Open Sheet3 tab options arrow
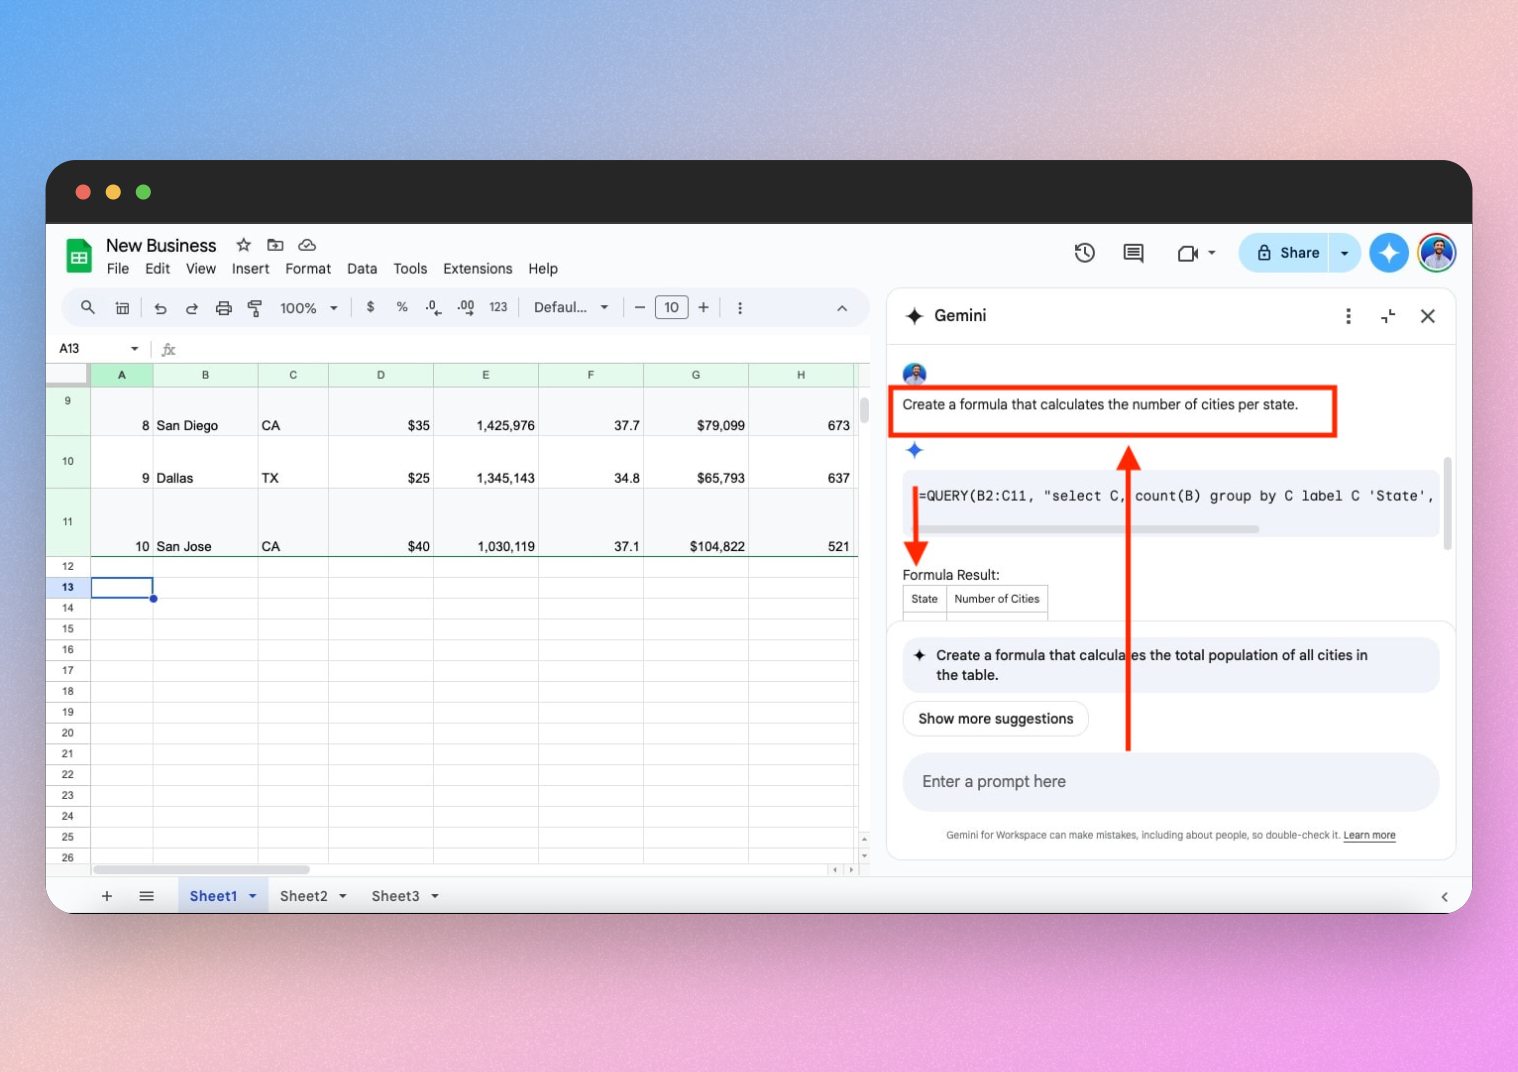The image size is (1518, 1072). tap(435, 896)
